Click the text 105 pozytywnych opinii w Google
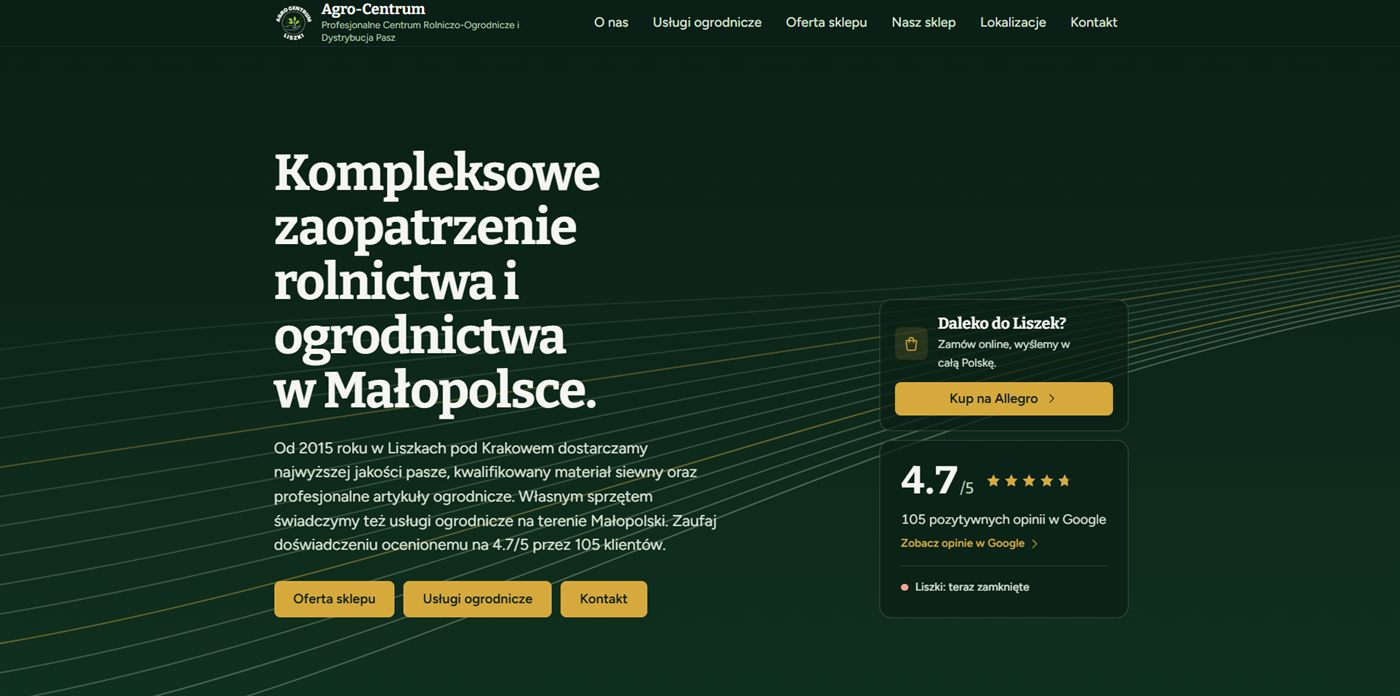The height and width of the screenshot is (696, 1400). pos(1003,520)
